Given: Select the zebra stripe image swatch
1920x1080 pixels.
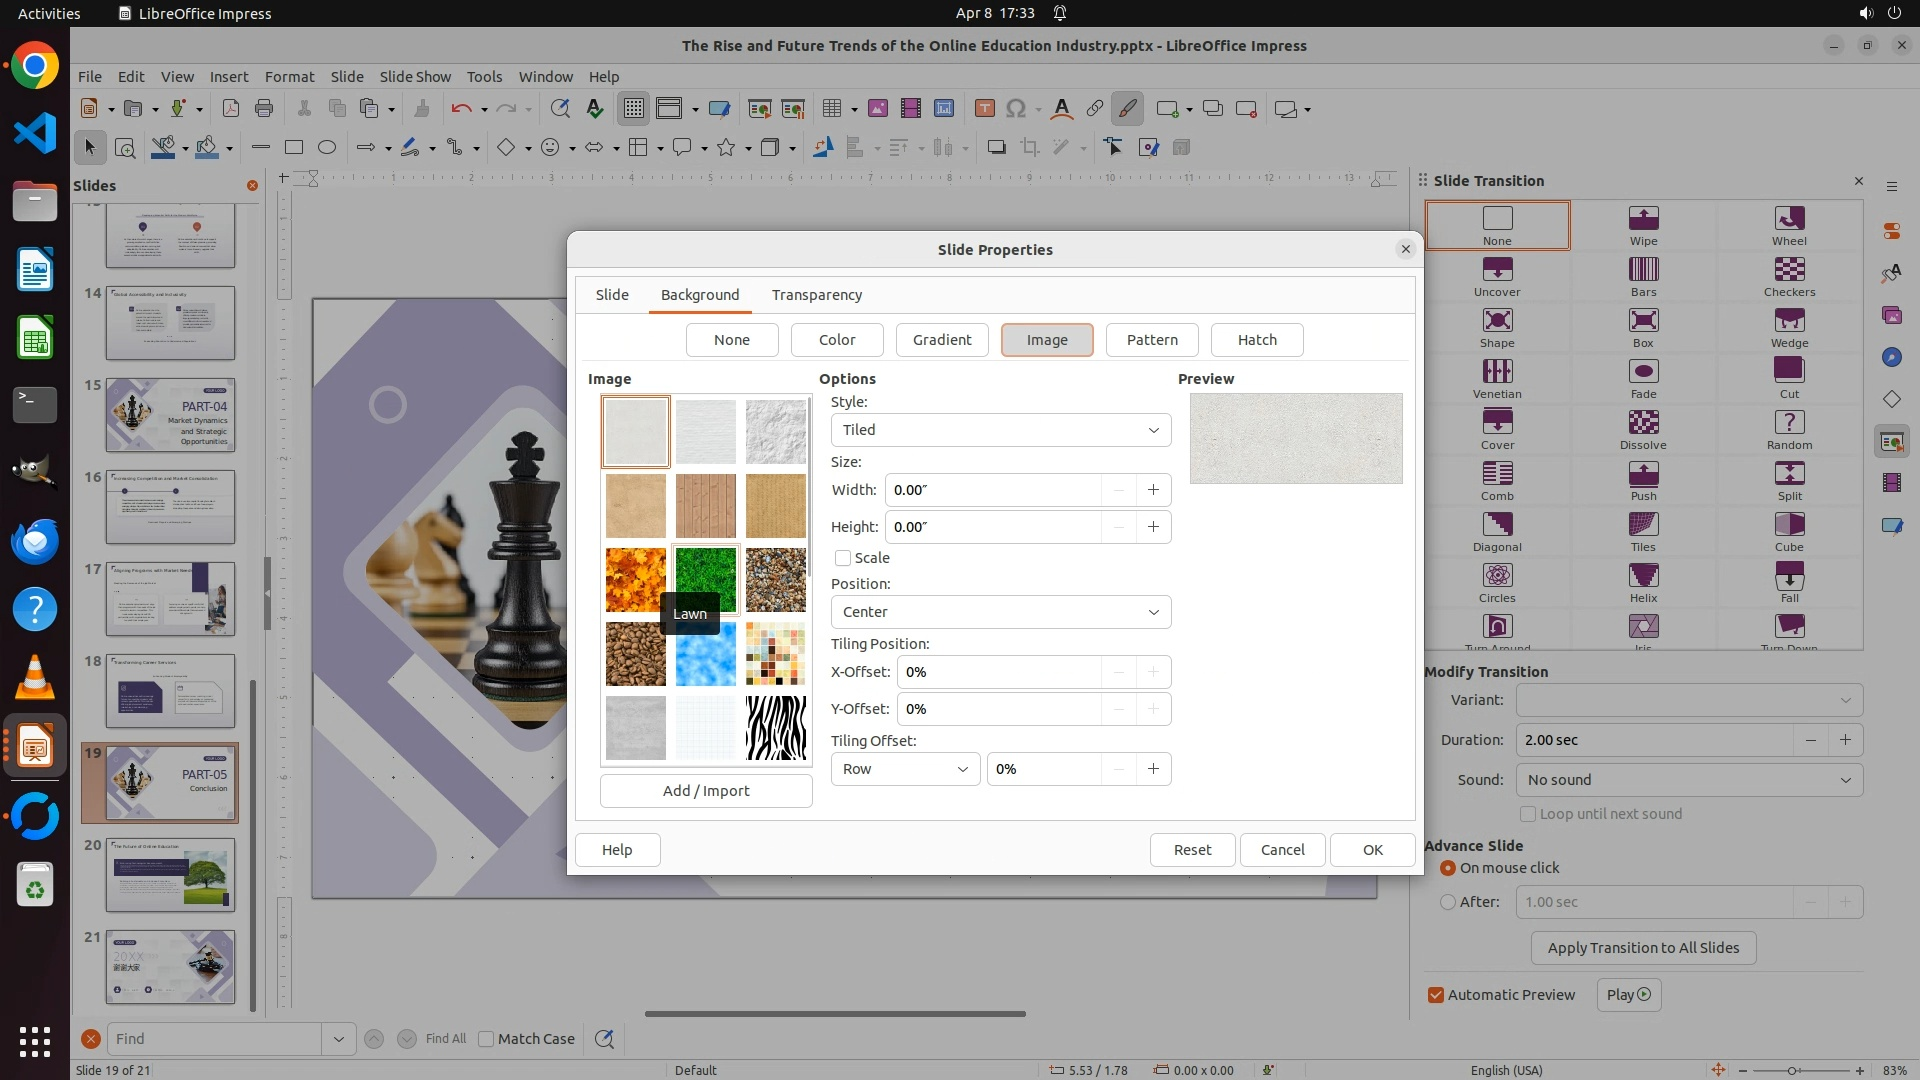Looking at the screenshot, I should click(x=775, y=728).
